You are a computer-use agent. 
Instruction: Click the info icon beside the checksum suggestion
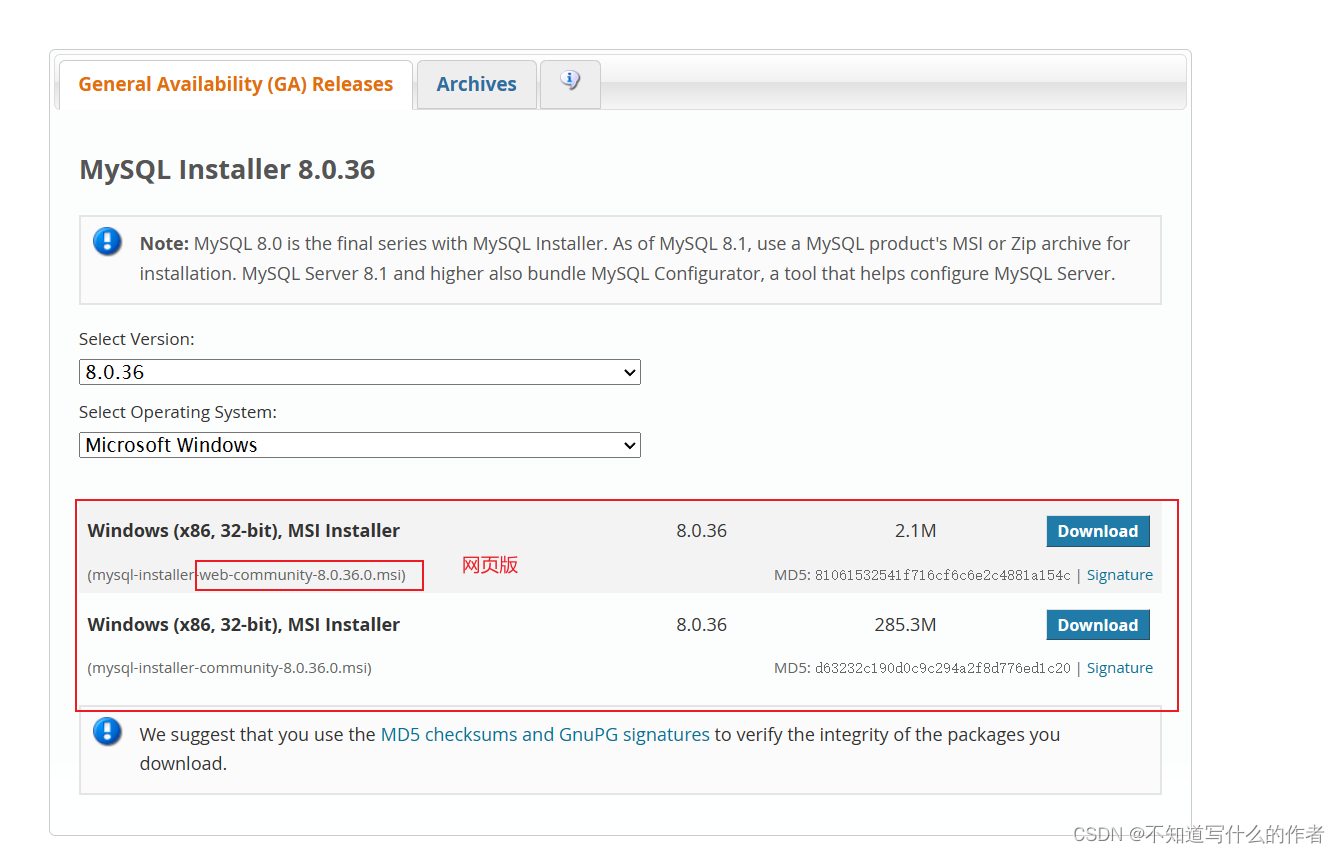point(107,732)
